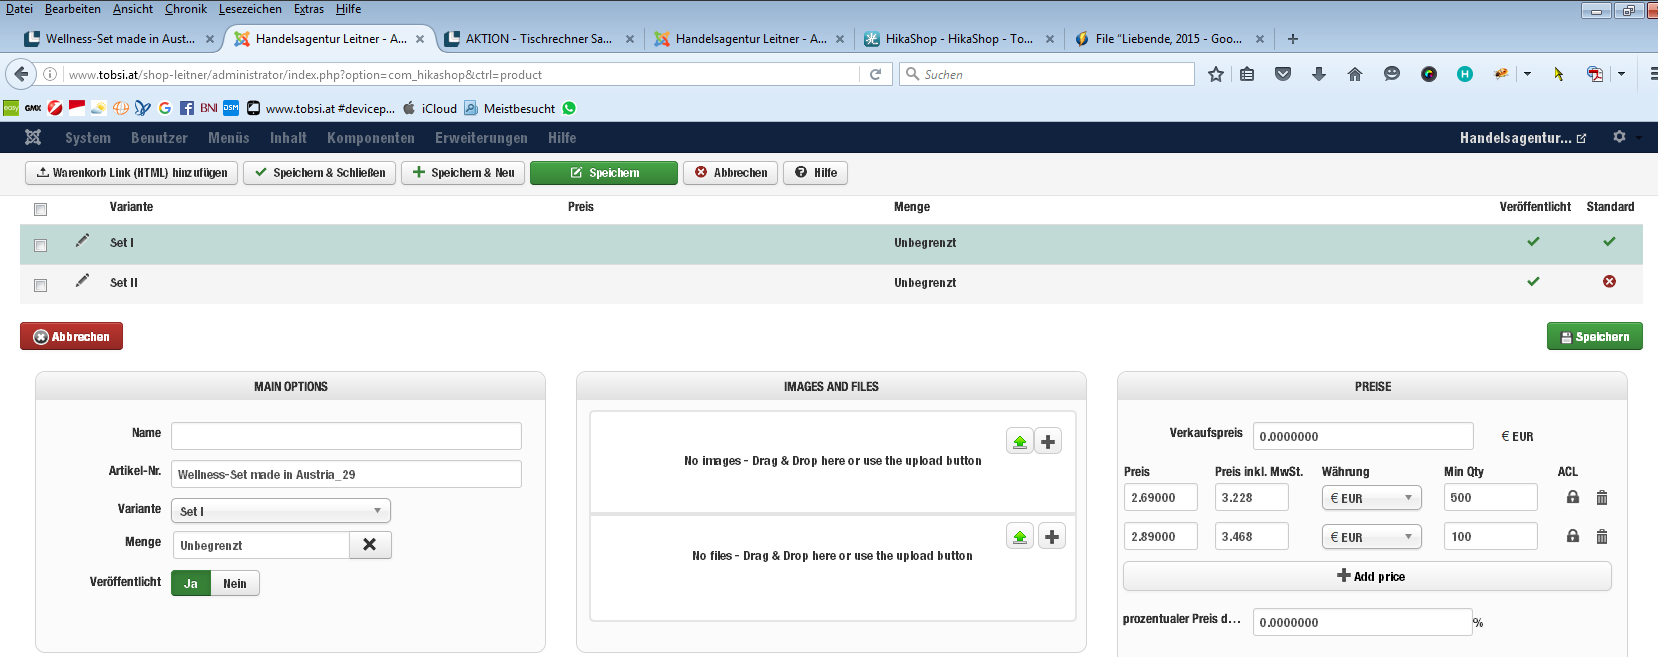The image size is (1658, 657).
Task: Tick the Set I row checkbox
Action: tap(40, 245)
